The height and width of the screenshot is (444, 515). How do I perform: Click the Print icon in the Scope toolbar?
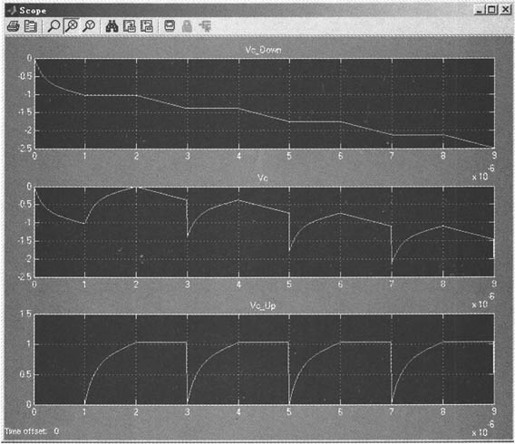pos(13,26)
